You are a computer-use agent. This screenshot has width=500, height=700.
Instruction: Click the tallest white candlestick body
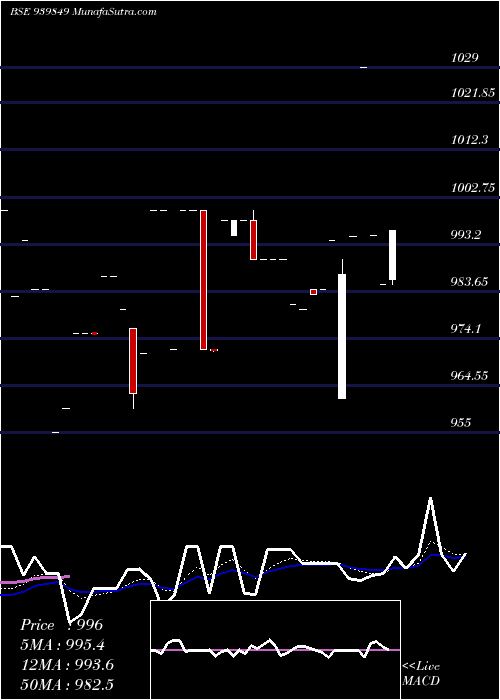click(342, 336)
